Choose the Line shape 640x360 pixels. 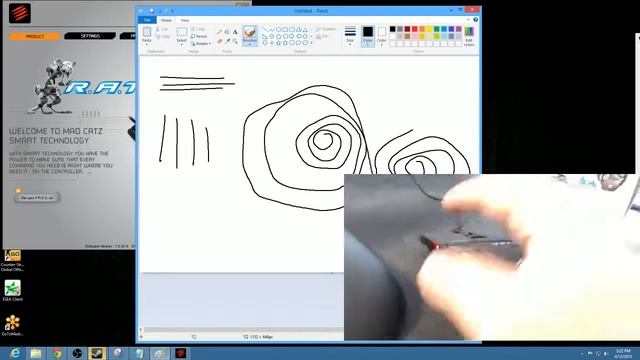(x=265, y=30)
